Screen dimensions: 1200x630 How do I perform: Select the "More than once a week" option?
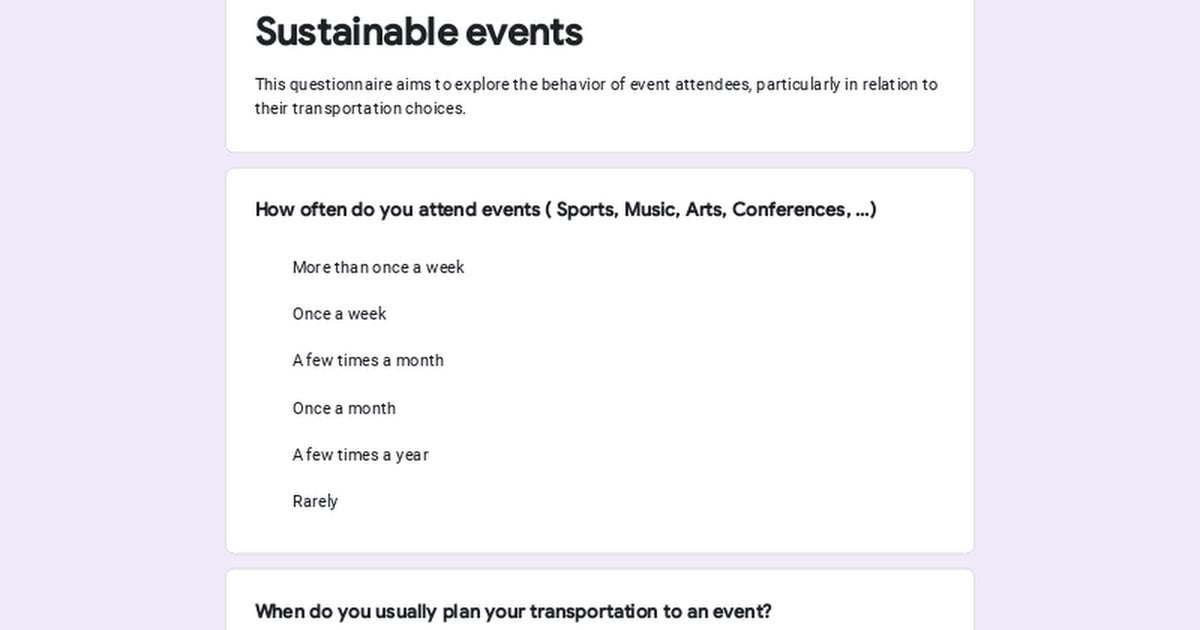pyautogui.click(x=378, y=267)
